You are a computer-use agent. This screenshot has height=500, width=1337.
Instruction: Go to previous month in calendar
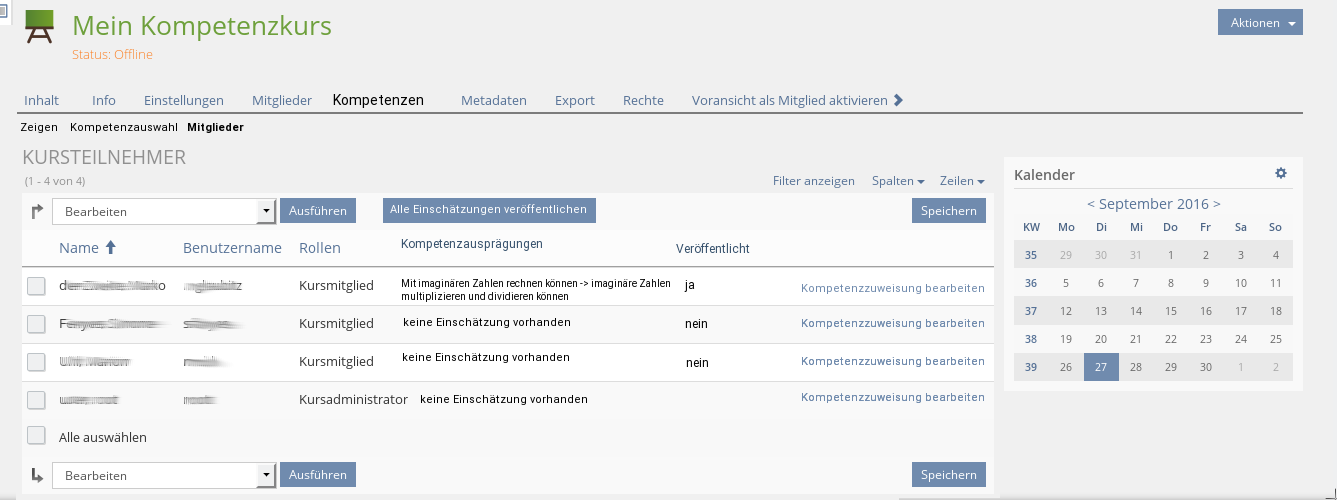click(1091, 204)
